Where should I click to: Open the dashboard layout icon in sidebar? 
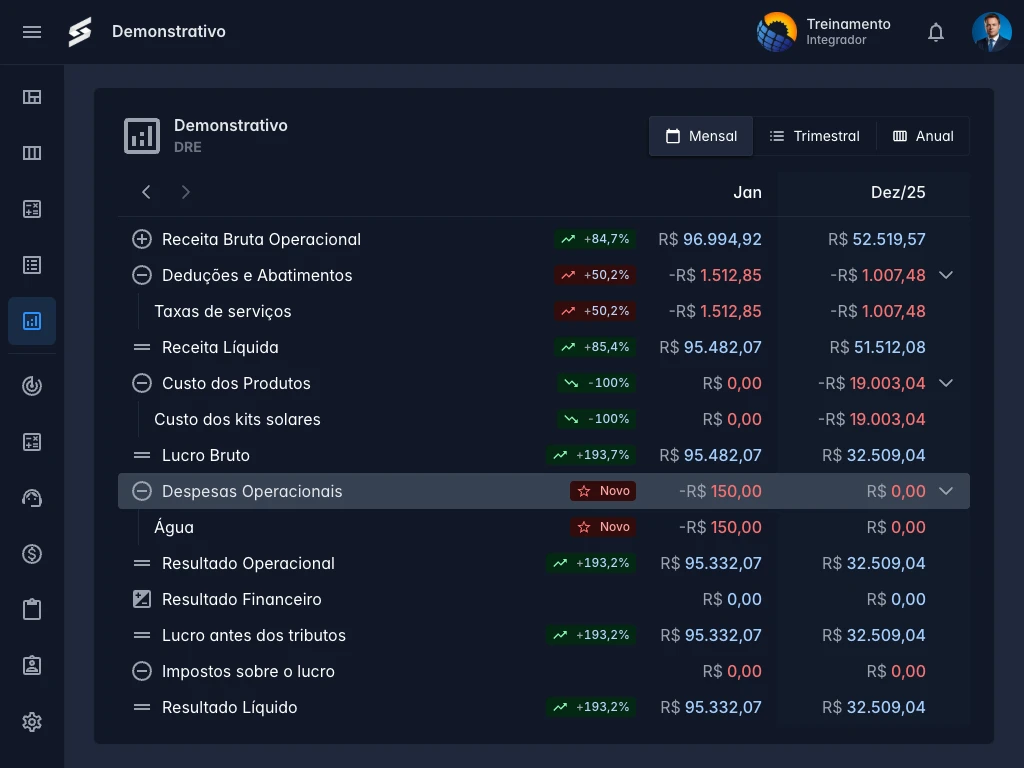(32, 97)
